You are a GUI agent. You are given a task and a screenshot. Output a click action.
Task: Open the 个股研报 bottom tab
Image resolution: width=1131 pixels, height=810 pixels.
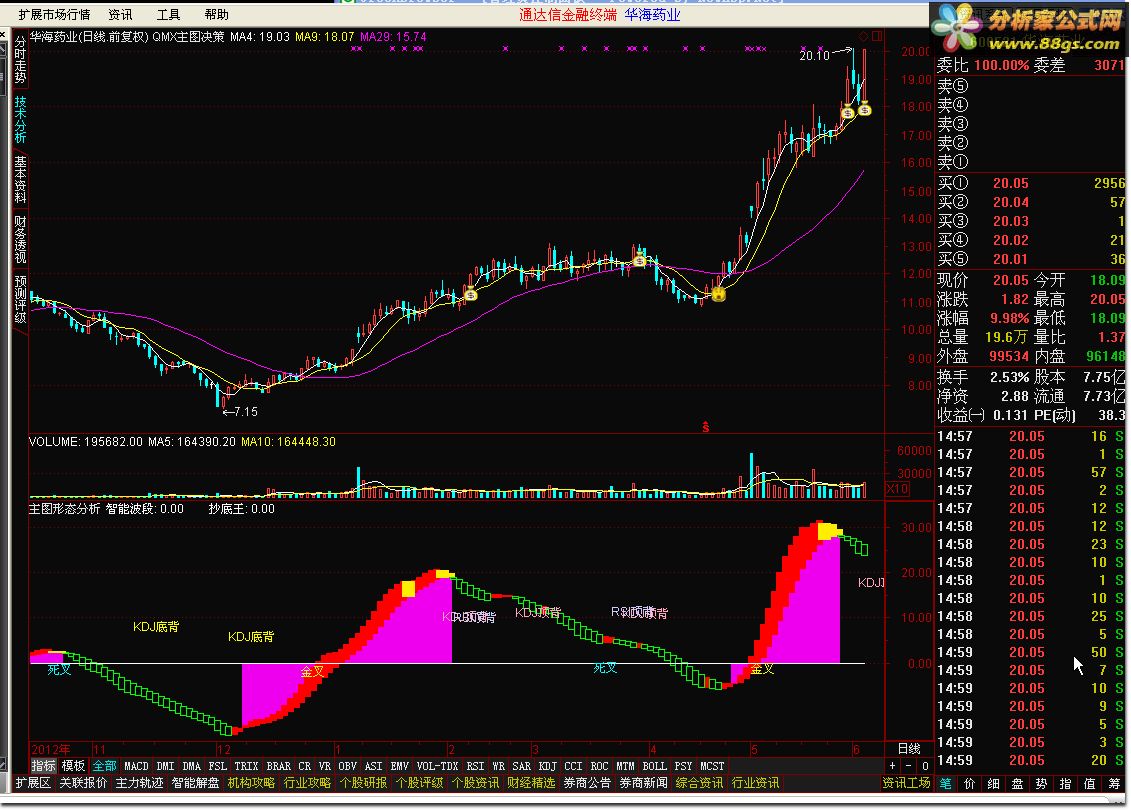pos(363,783)
